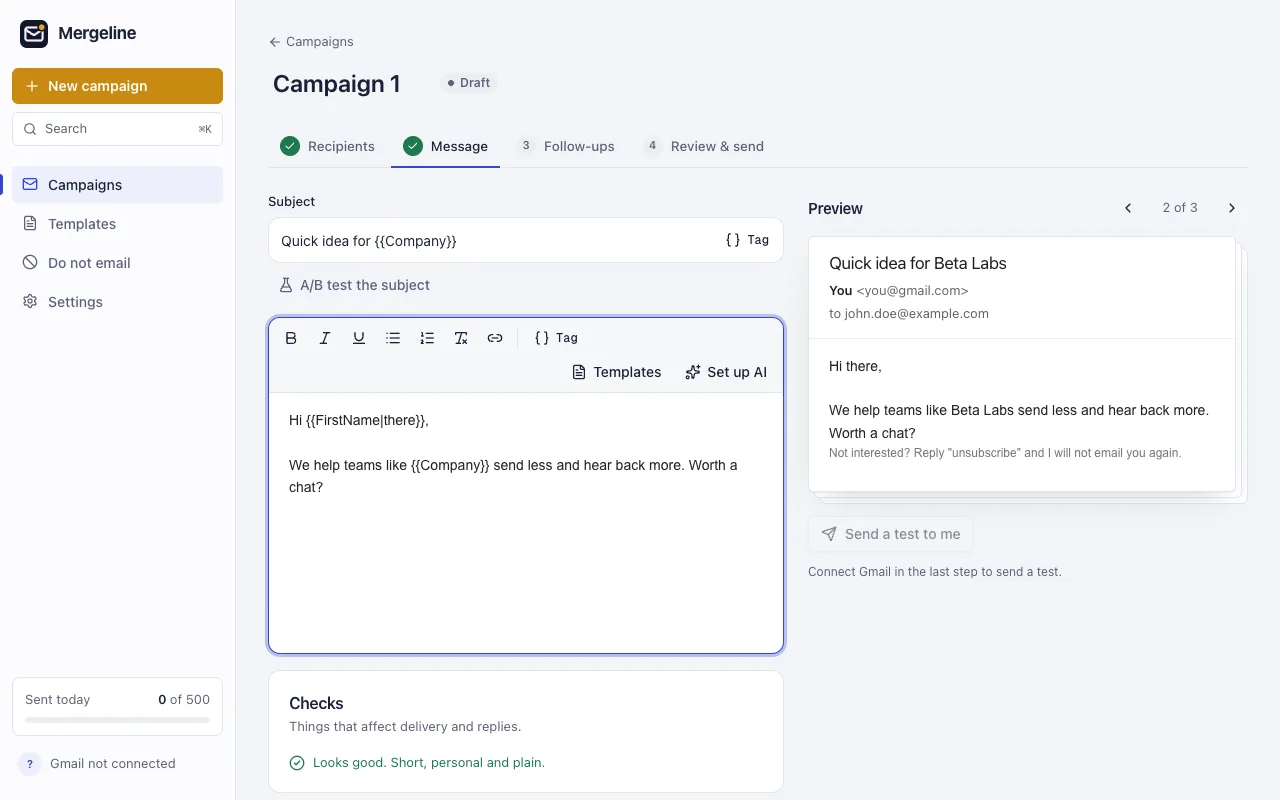This screenshot has height=800, width=1280.
Task: Insert Tag in the subject field
Action: [747, 240]
